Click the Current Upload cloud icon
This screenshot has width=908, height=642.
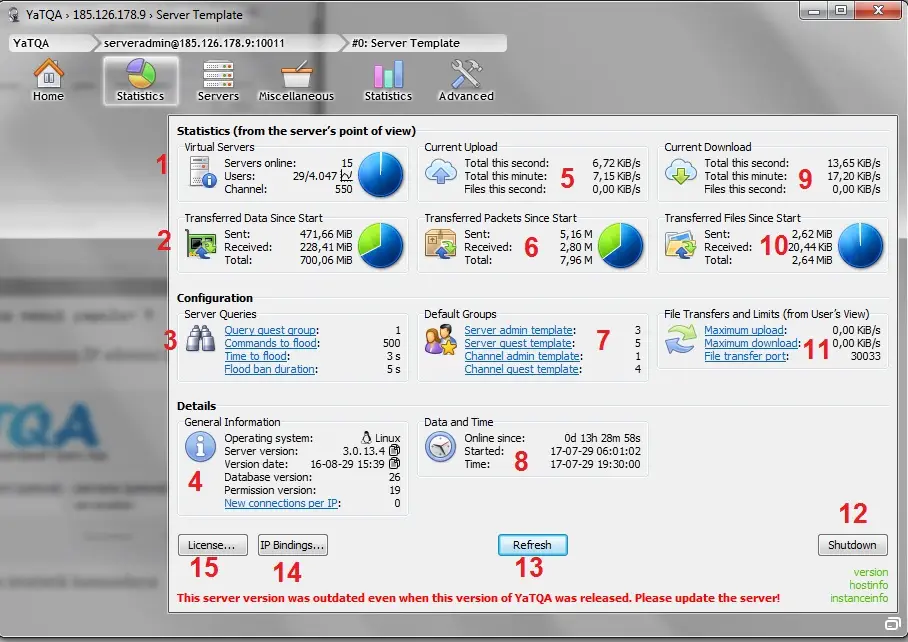[441, 171]
